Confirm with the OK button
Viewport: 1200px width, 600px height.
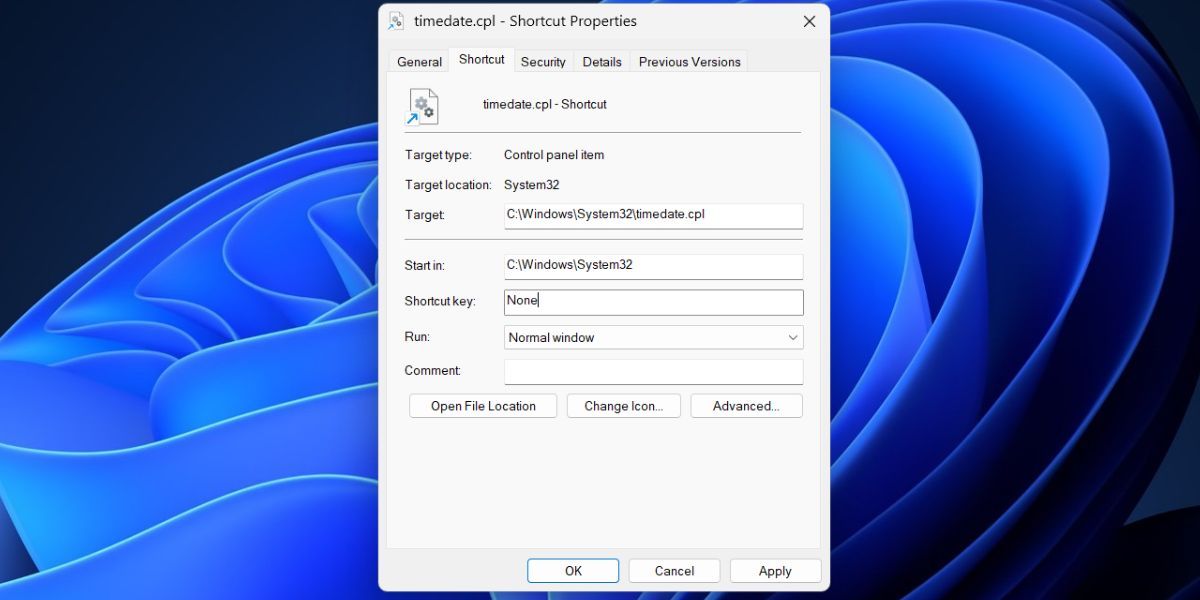click(573, 571)
